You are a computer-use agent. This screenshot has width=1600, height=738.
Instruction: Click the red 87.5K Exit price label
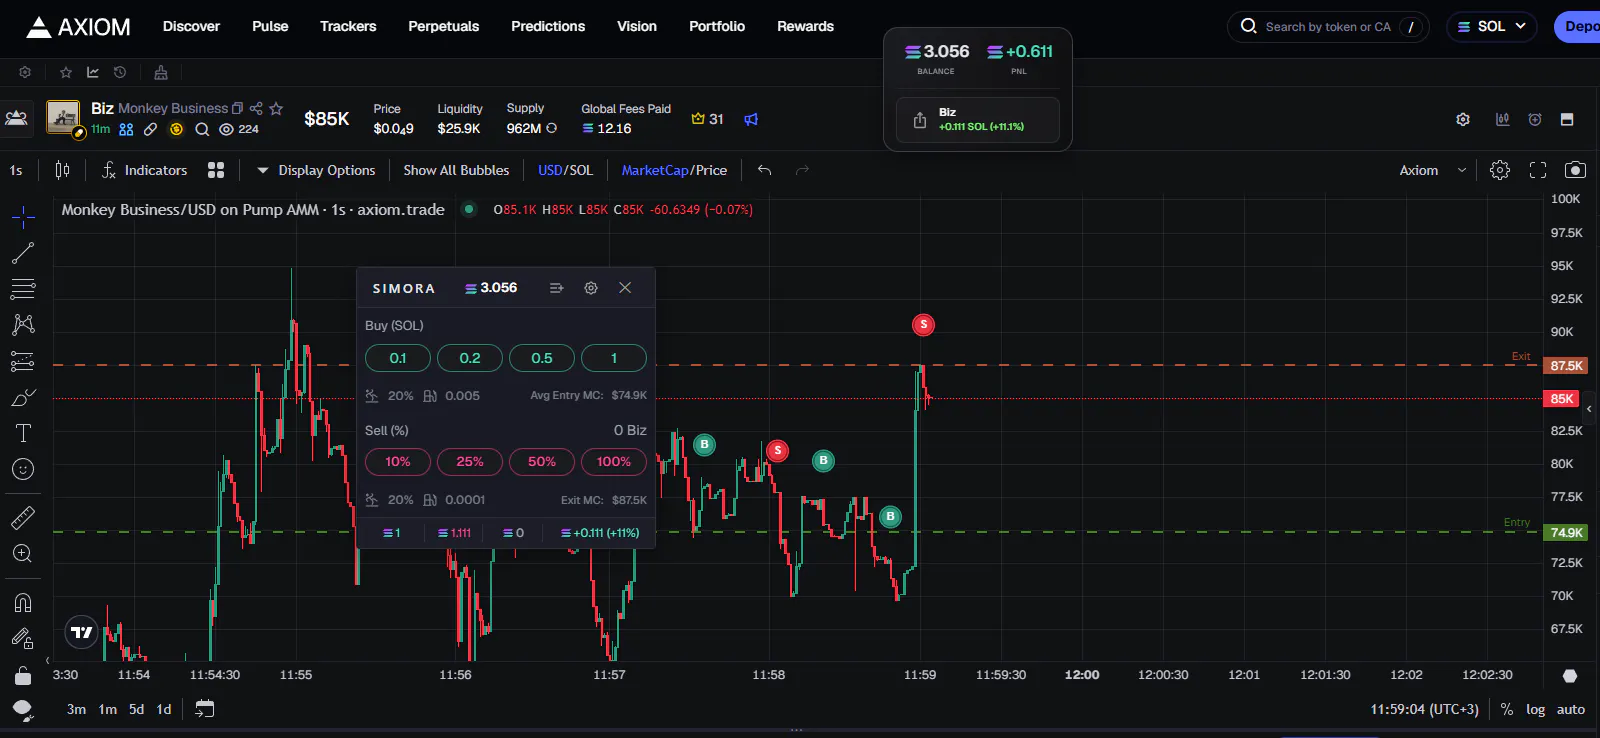(1566, 366)
